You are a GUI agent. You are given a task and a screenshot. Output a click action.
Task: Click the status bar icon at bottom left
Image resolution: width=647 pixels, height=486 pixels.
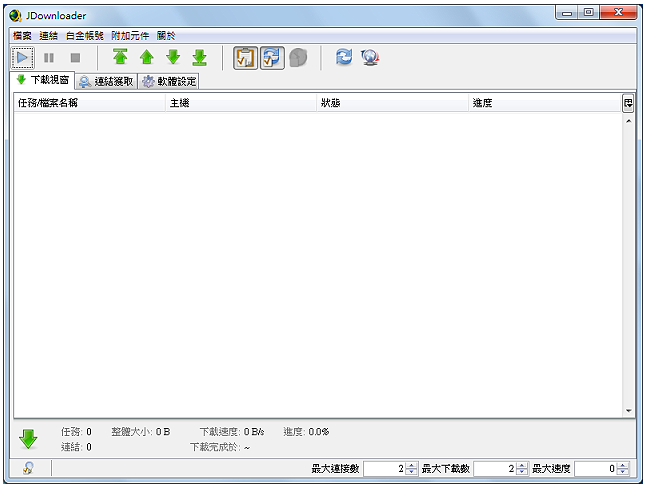28,468
